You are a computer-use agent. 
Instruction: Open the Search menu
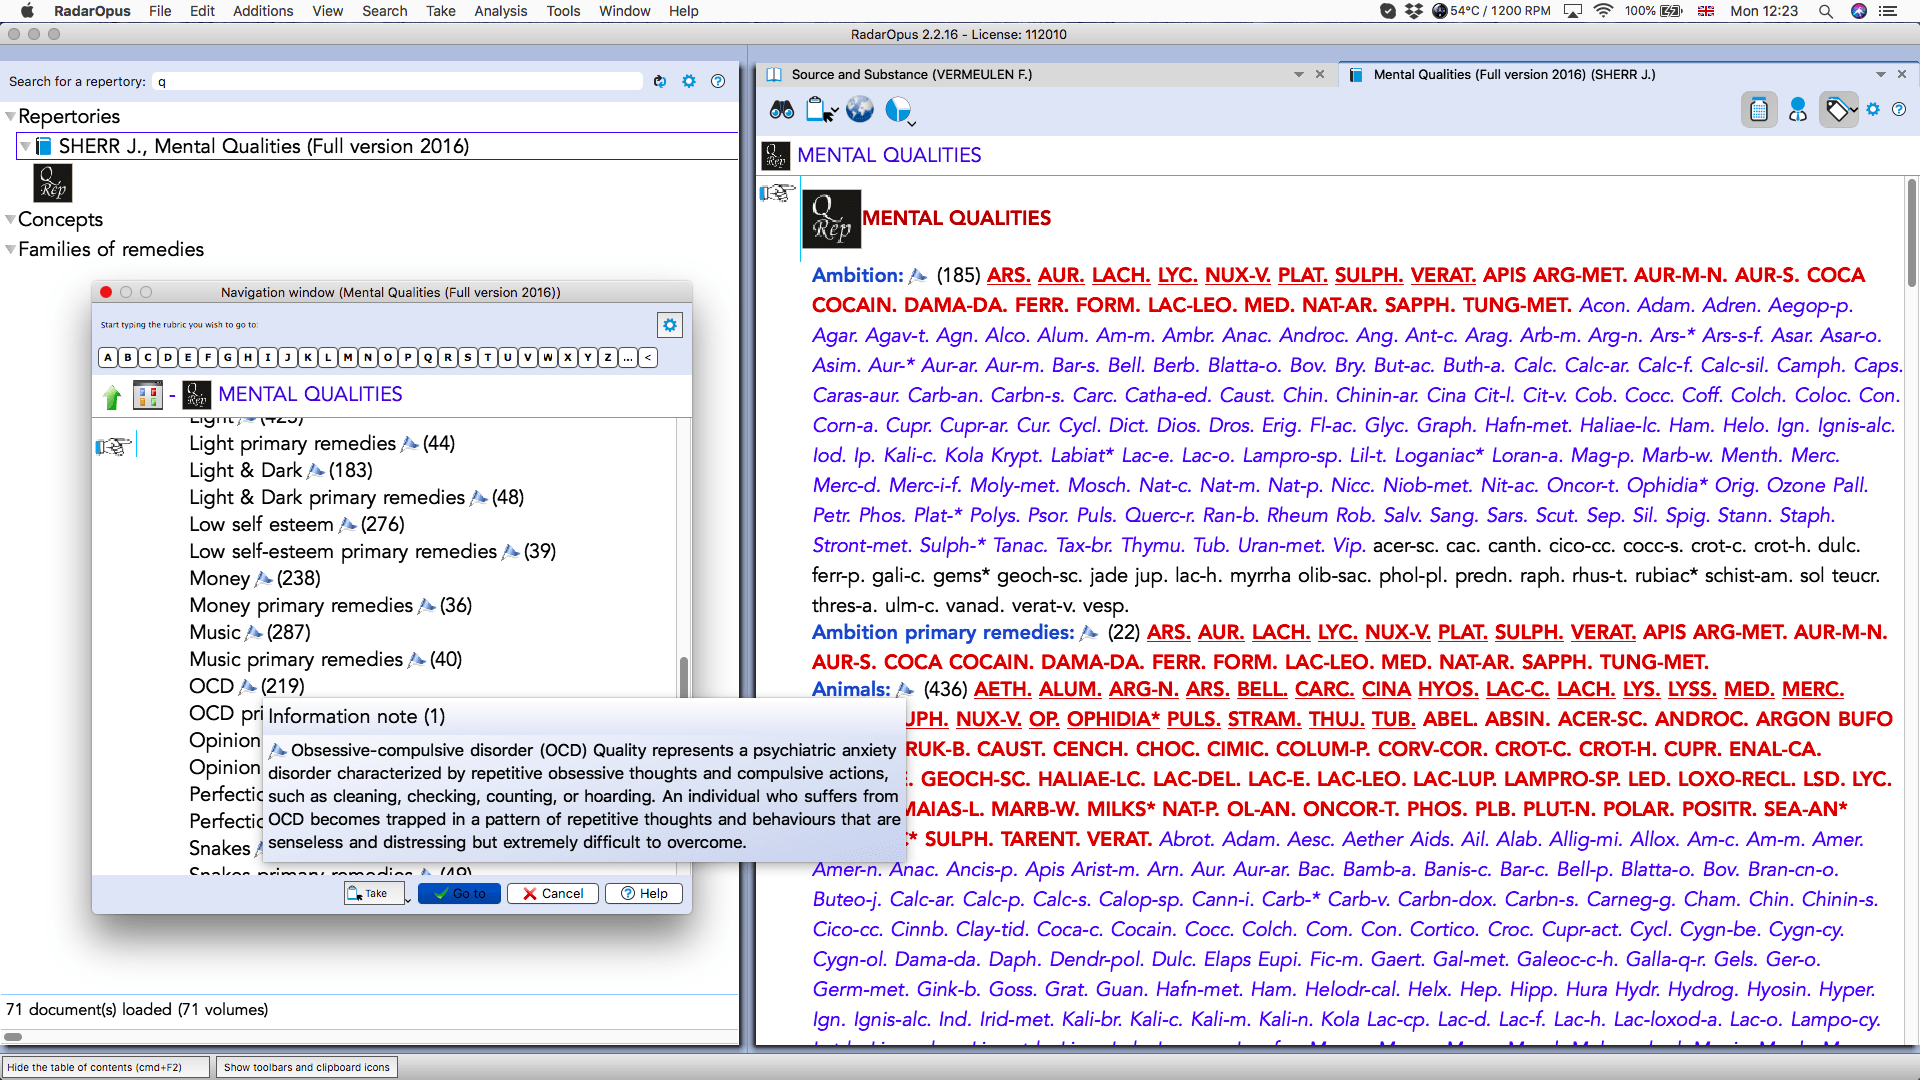point(385,11)
